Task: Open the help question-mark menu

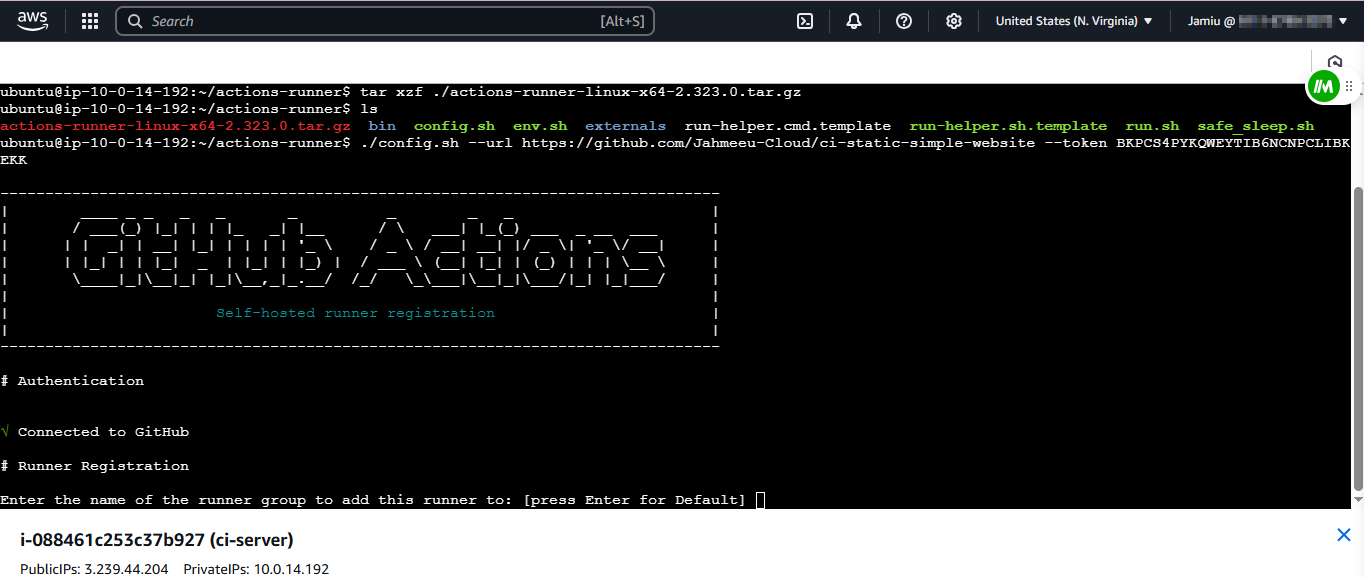Action: tap(904, 21)
